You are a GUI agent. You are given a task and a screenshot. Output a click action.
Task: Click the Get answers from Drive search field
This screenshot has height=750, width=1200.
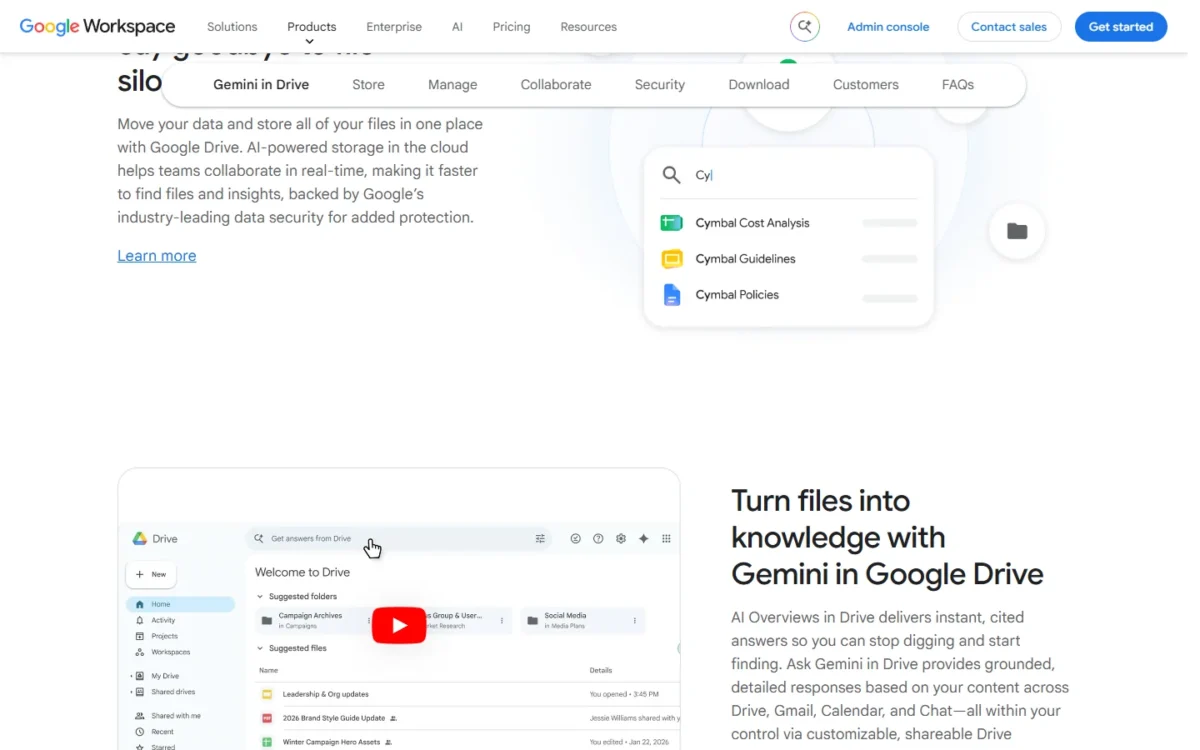click(400, 538)
